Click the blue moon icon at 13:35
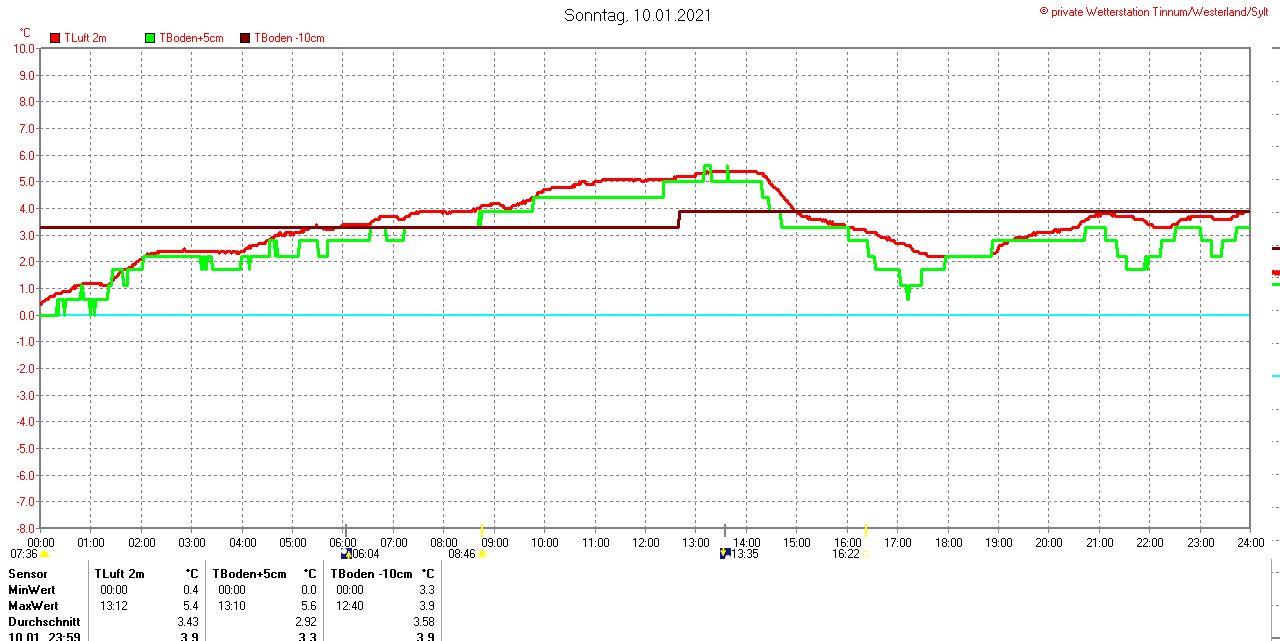Image resolution: width=1280 pixels, height=641 pixels. point(725,553)
